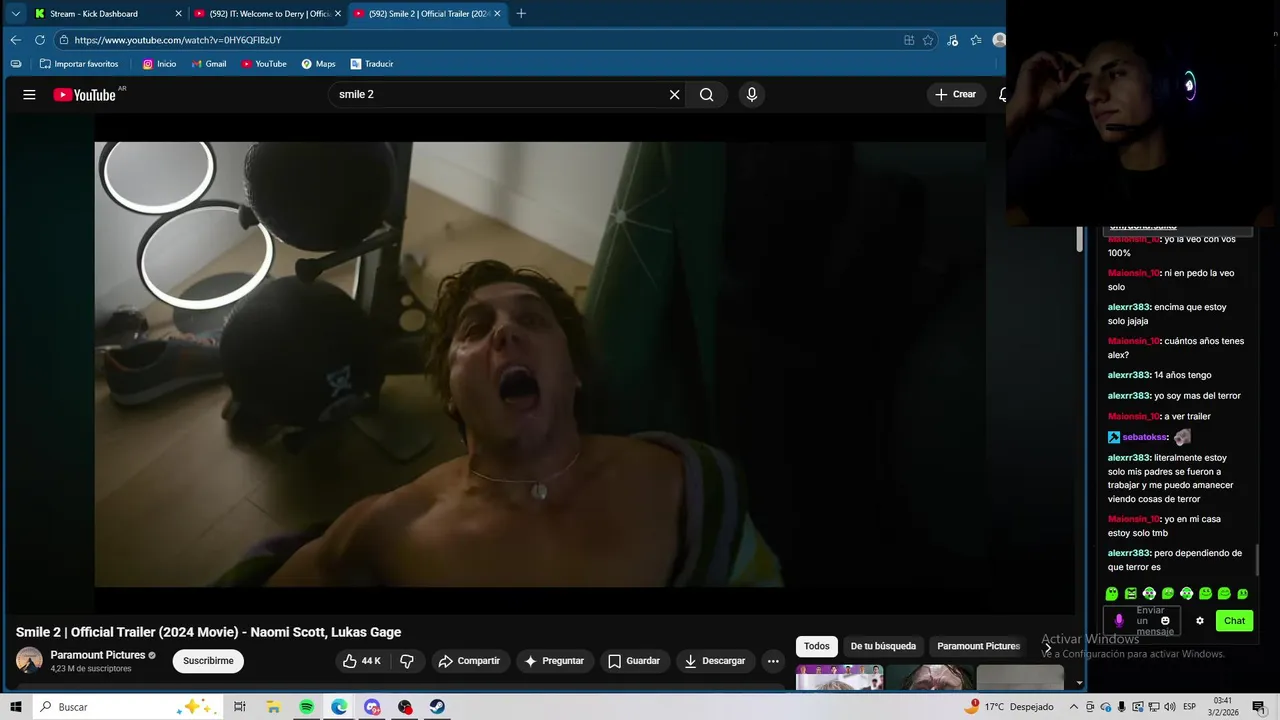Click the green Chat send button

pos(1234,621)
